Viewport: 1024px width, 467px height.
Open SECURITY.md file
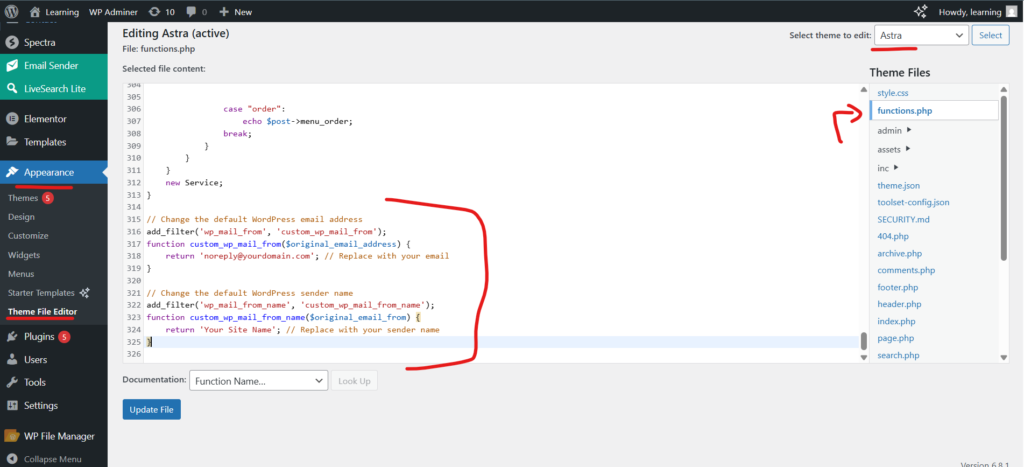point(903,219)
